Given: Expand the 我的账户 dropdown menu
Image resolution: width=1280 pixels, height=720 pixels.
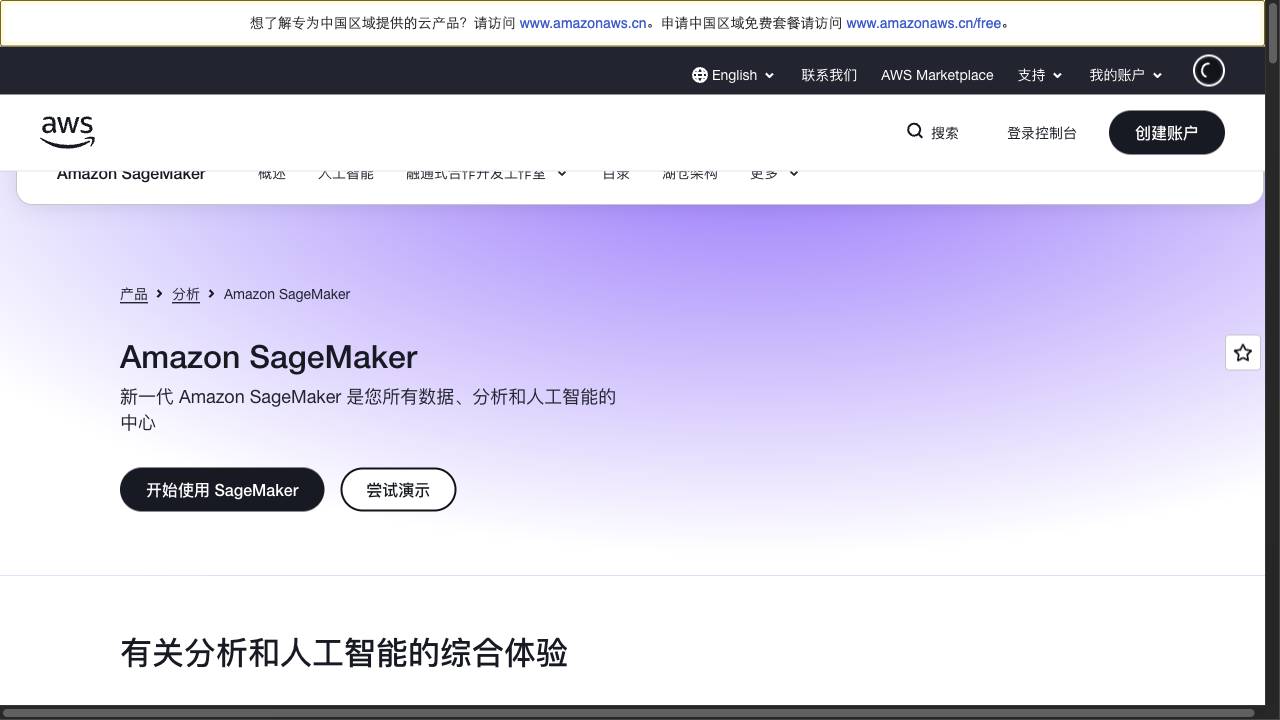Looking at the screenshot, I should click(1126, 75).
